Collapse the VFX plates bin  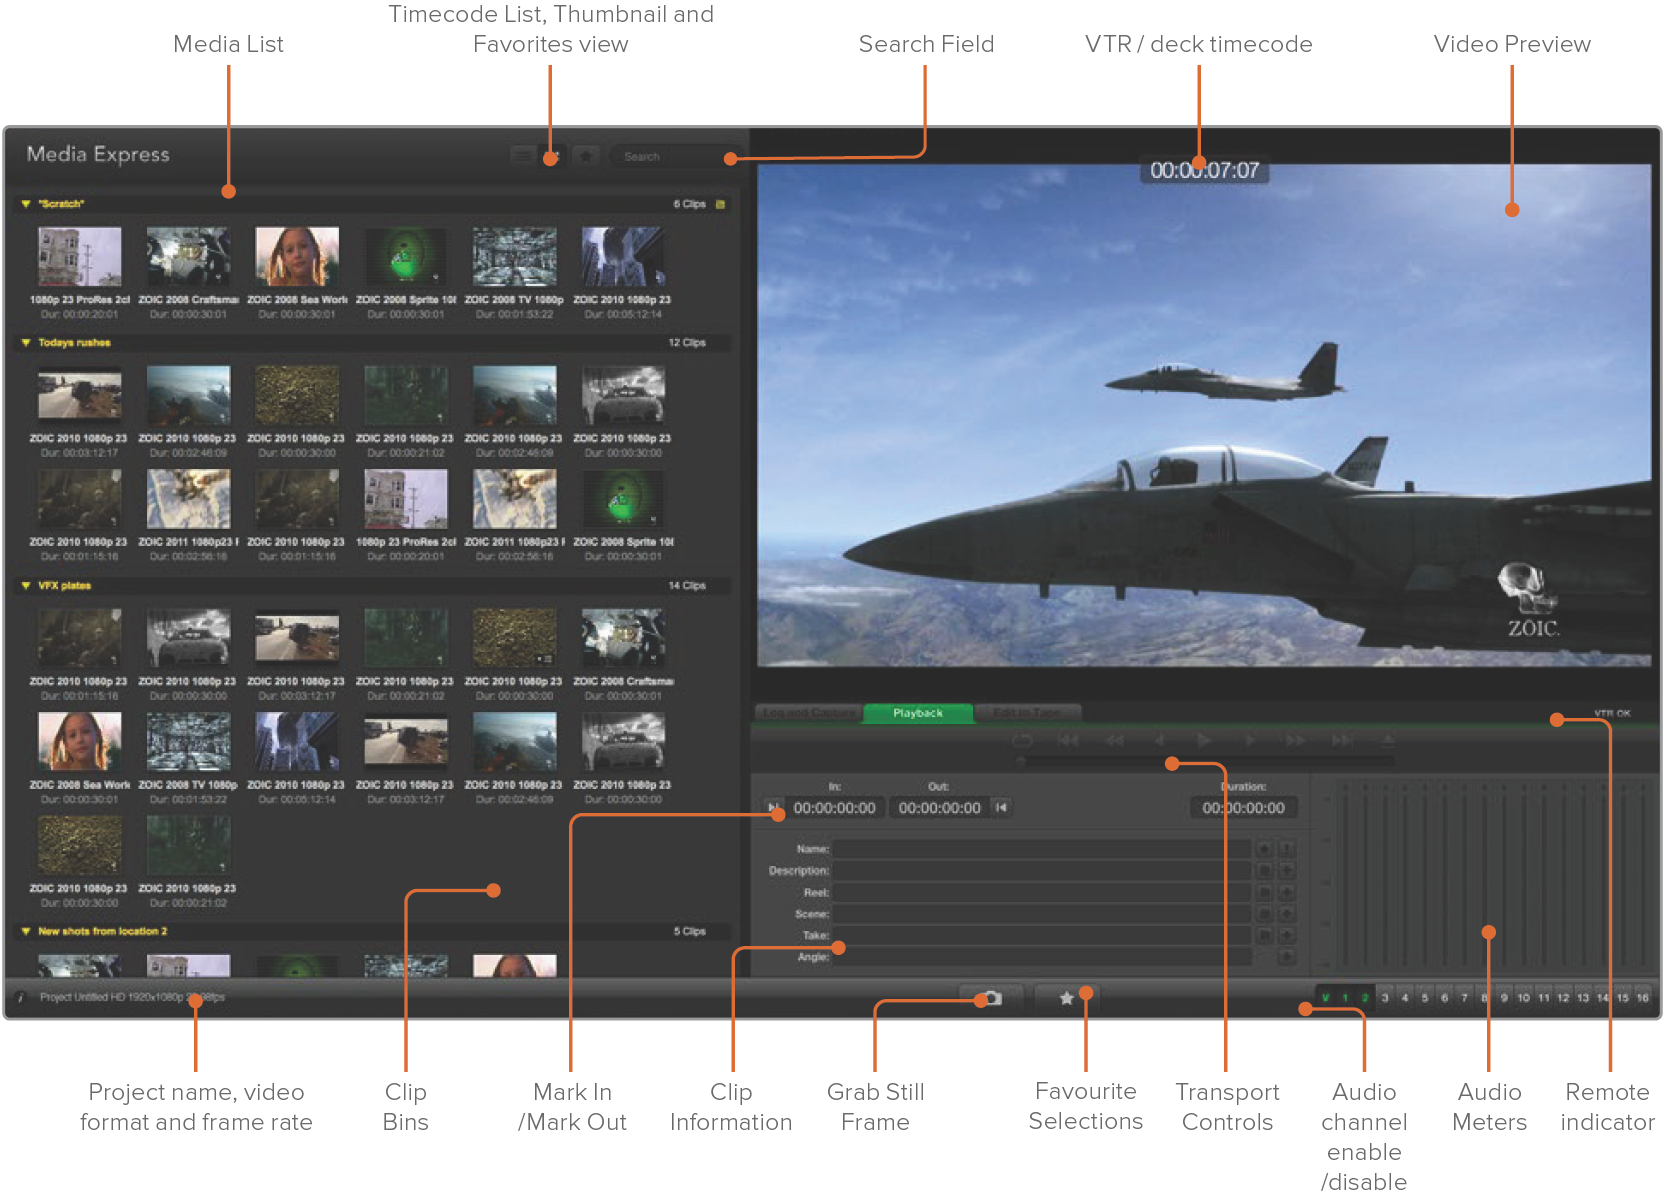click(x=26, y=586)
